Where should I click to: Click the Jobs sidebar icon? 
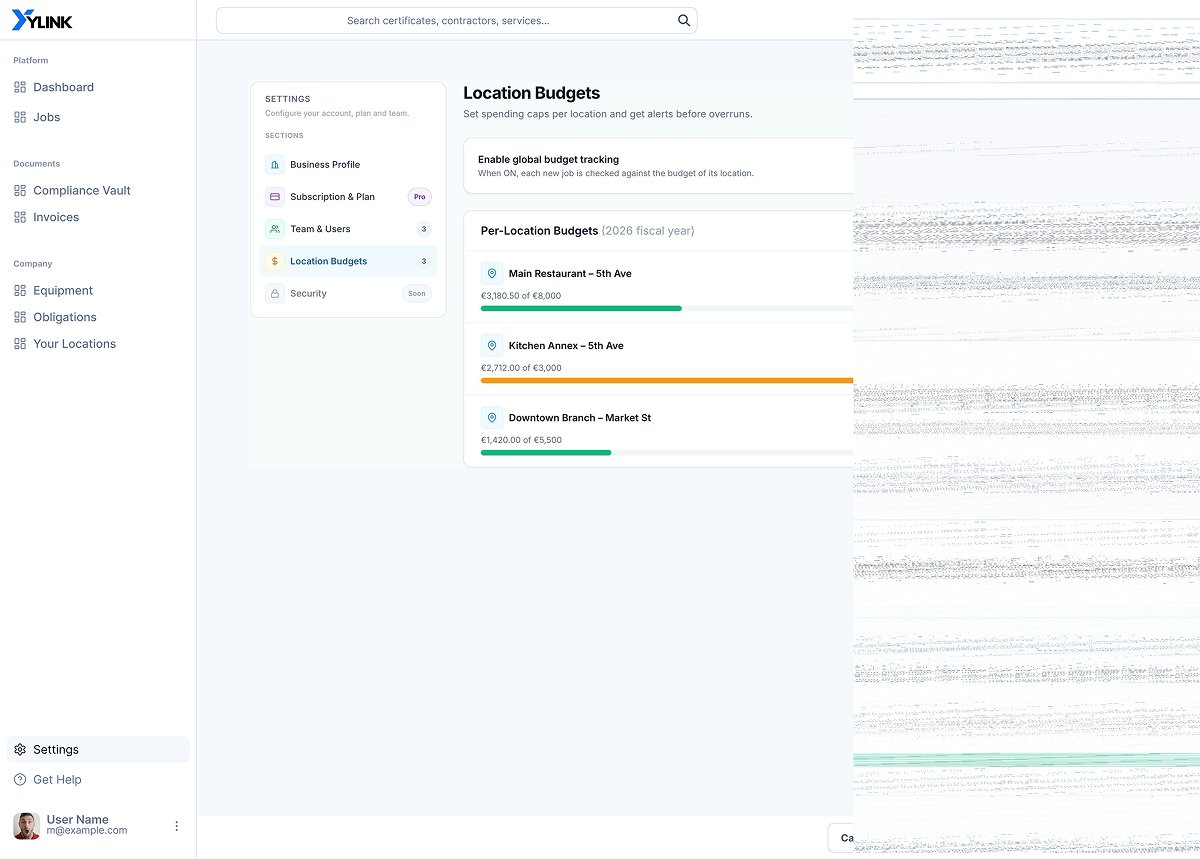[20, 118]
